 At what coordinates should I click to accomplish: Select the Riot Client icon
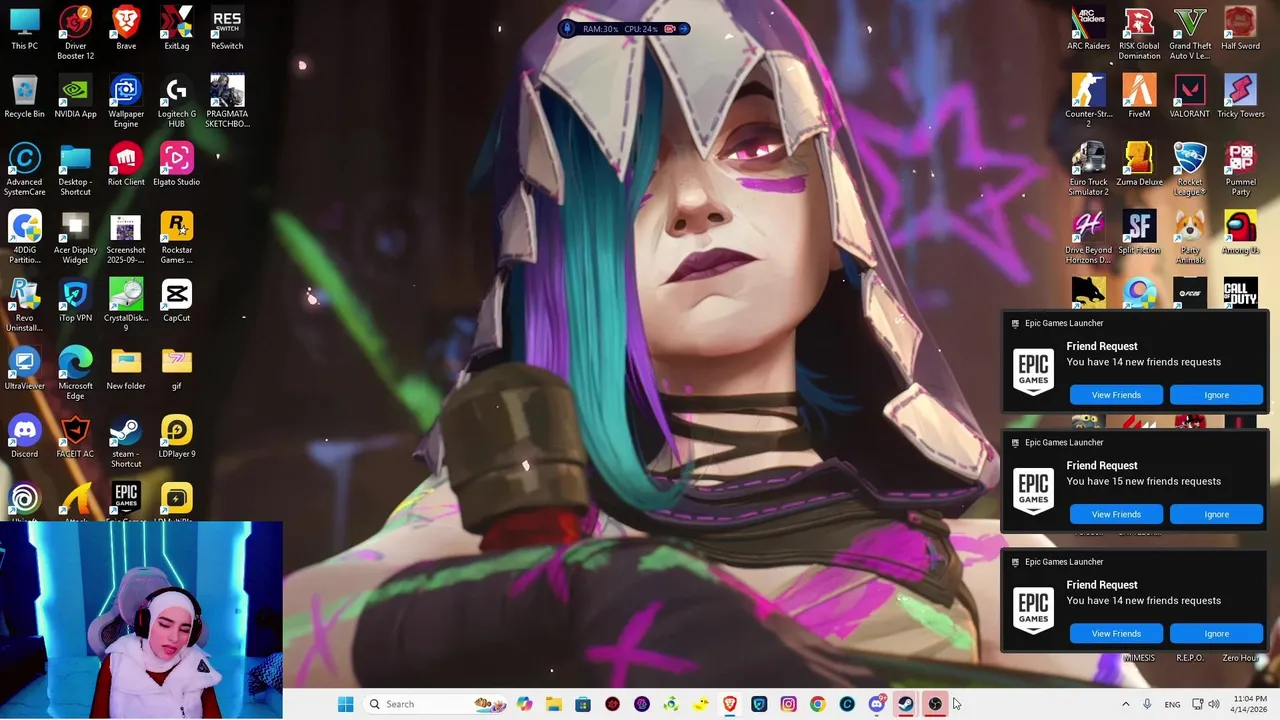click(126, 165)
